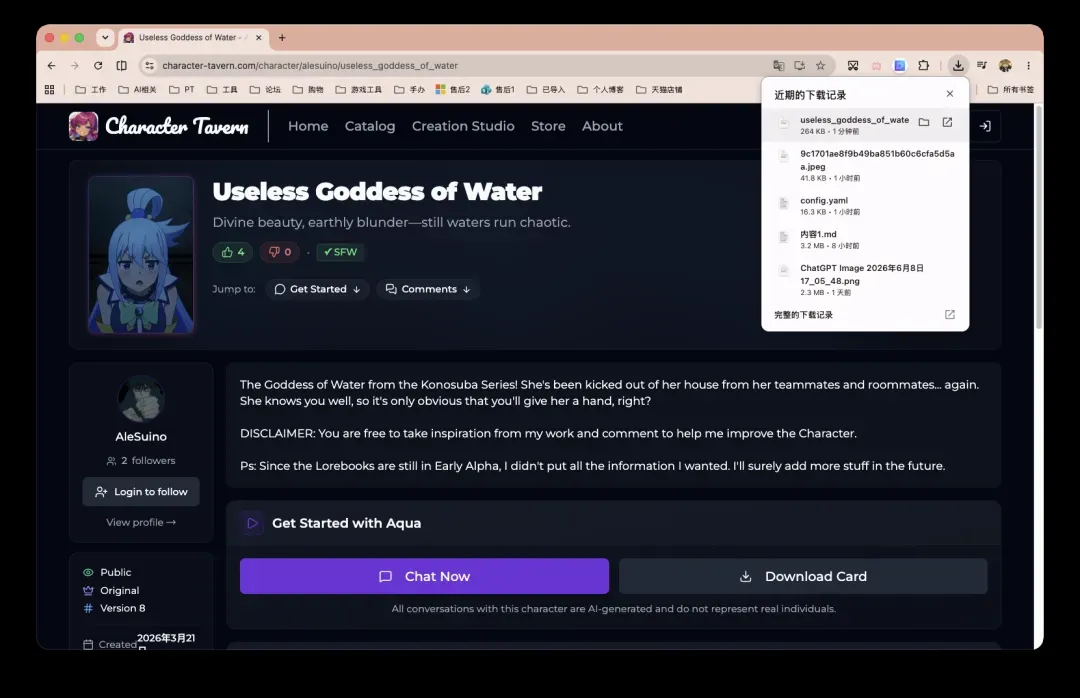1080x698 pixels.
Task: Open the Home nav item
Action: point(308,126)
